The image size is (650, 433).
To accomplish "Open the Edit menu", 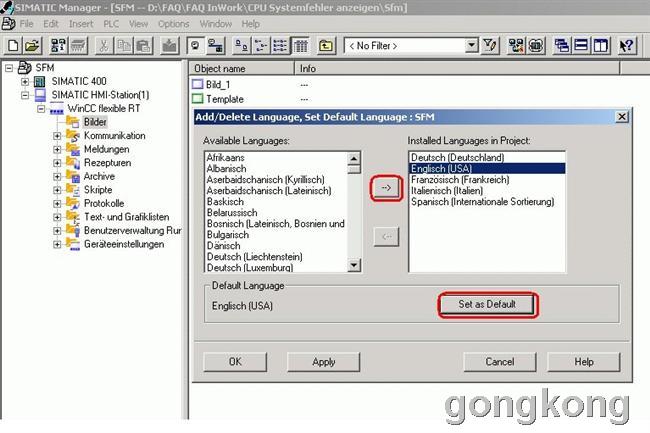I will point(51,24).
